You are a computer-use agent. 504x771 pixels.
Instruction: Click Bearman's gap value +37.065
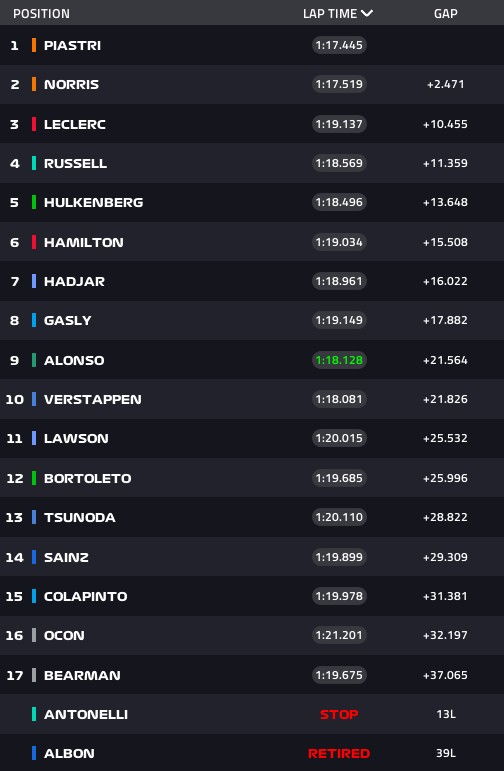[445, 675]
